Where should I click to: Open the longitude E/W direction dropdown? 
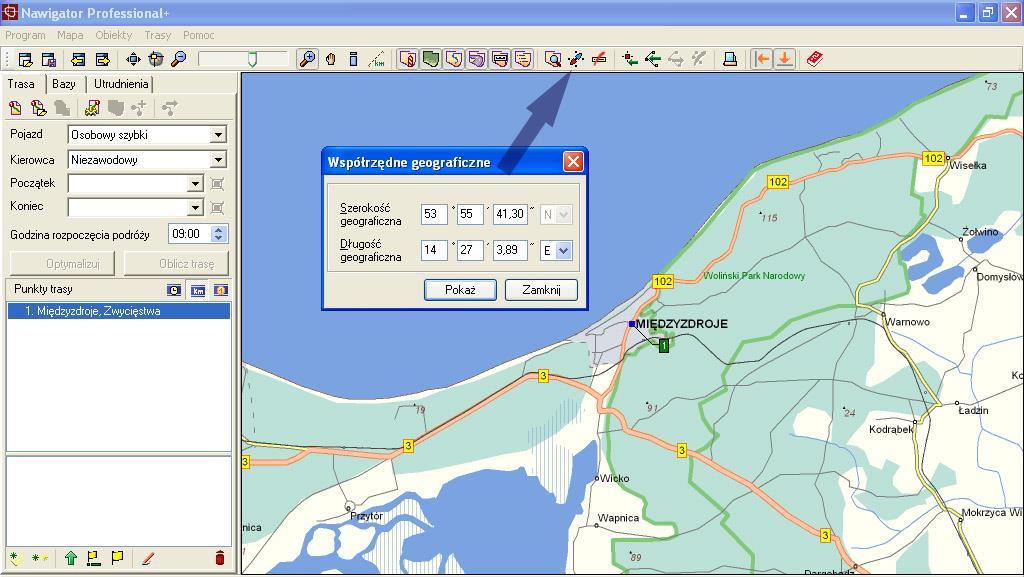point(564,251)
